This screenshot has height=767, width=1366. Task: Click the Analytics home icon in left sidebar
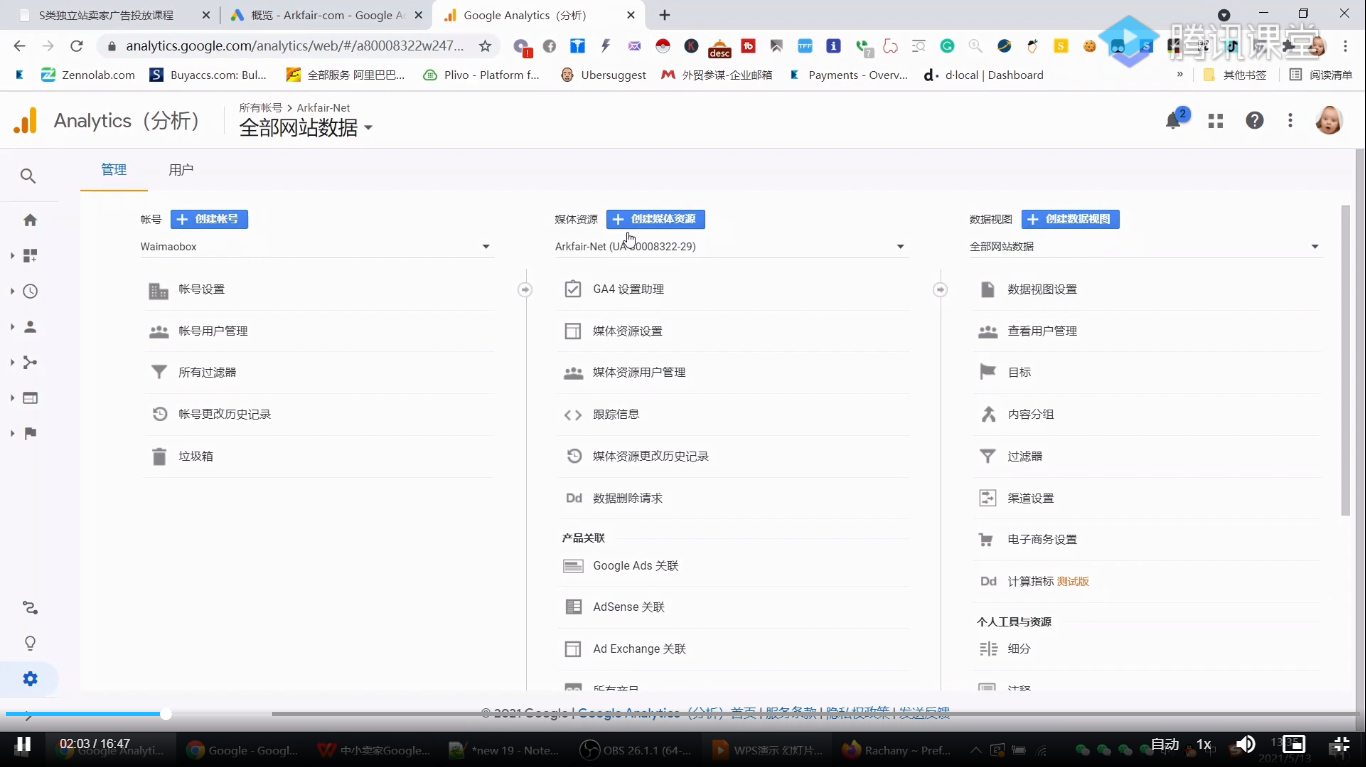pyautogui.click(x=29, y=219)
